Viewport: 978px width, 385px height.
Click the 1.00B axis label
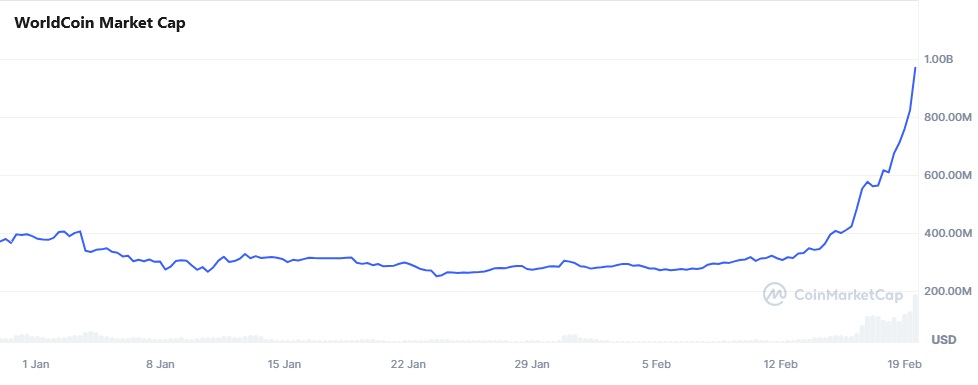[939, 59]
